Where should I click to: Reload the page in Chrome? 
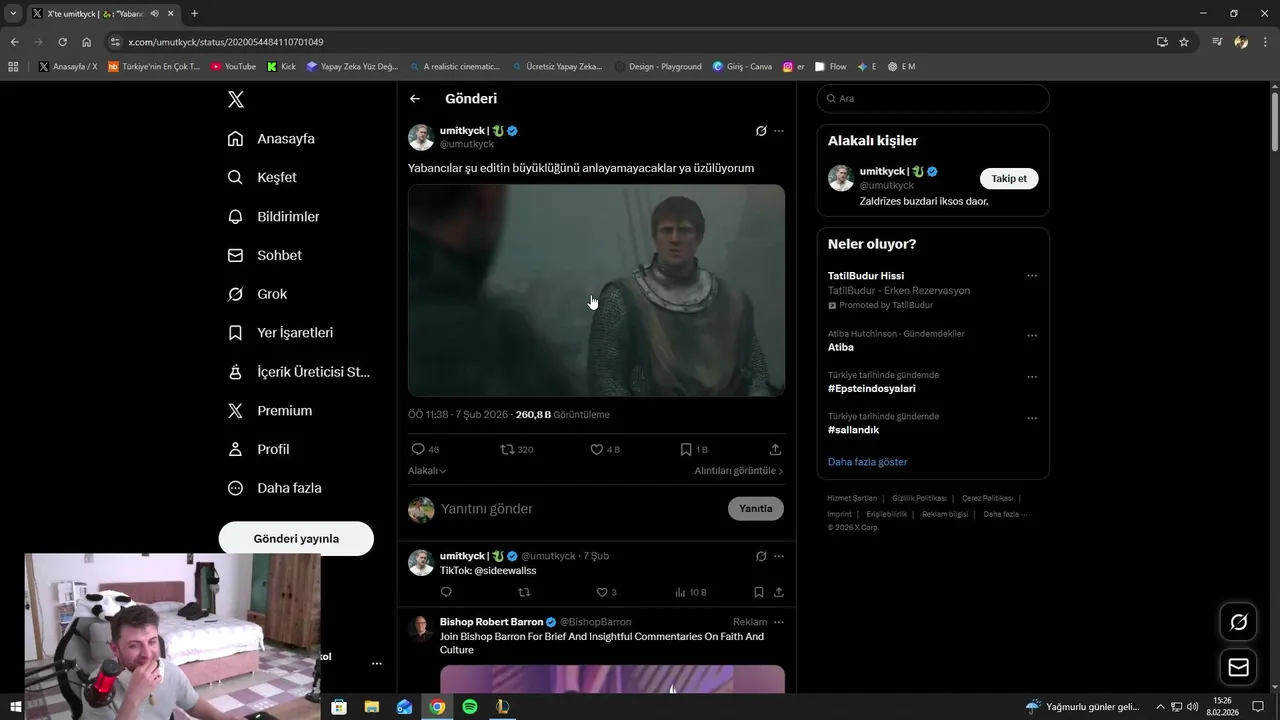tap(62, 42)
